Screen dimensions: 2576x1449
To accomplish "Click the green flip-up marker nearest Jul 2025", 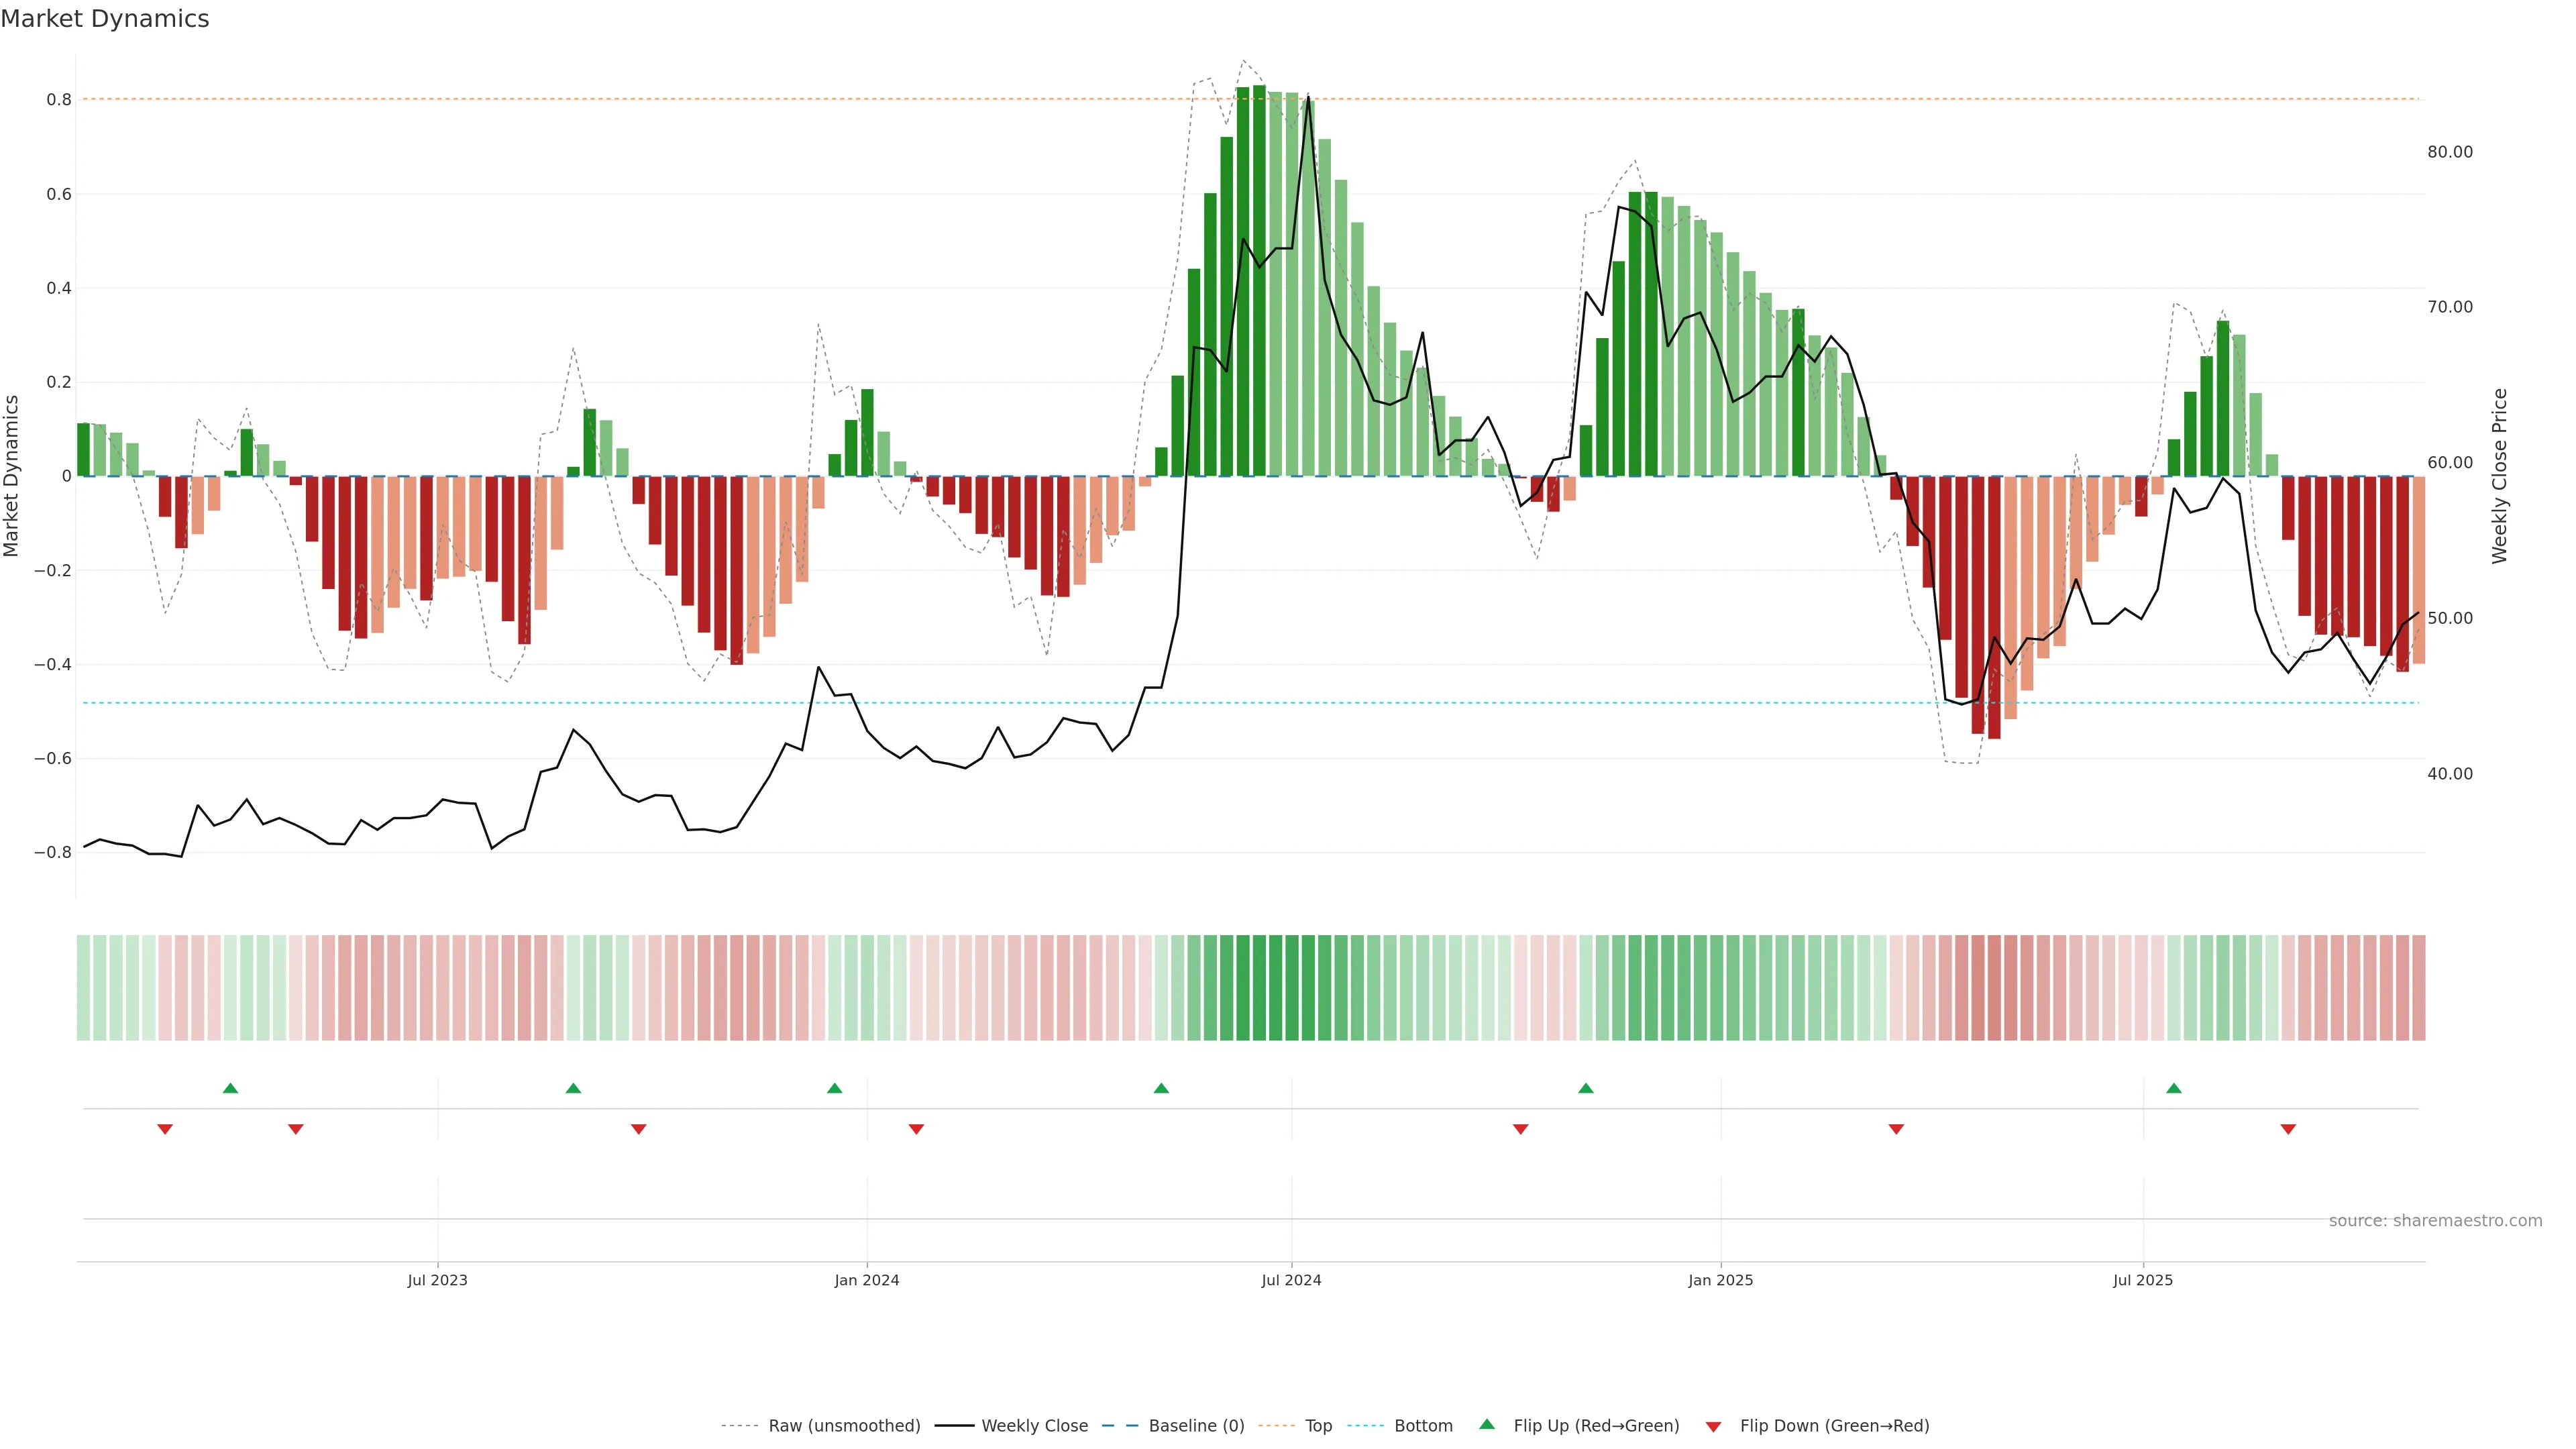I will point(2173,1088).
